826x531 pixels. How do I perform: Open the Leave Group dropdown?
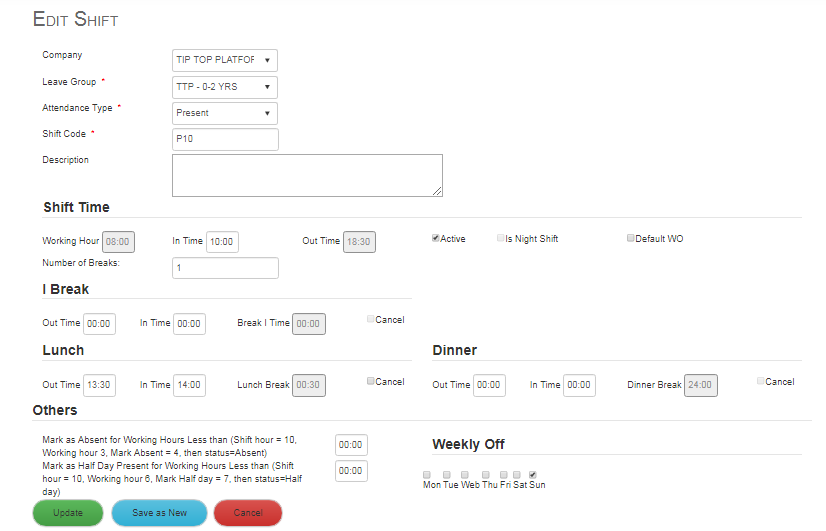coord(224,87)
